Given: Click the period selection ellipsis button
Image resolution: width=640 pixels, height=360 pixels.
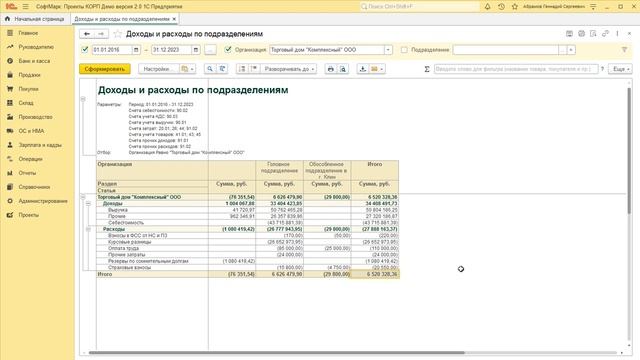Looking at the screenshot, I should click(x=210, y=50).
